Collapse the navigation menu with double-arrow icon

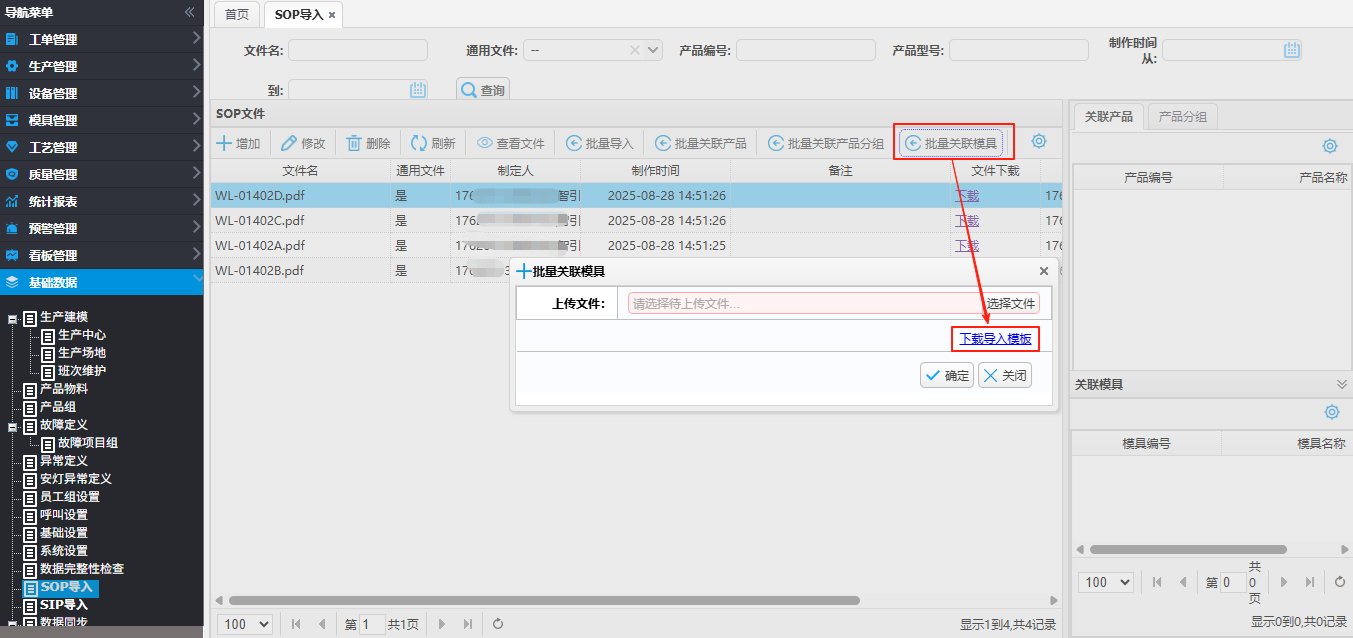point(189,12)
